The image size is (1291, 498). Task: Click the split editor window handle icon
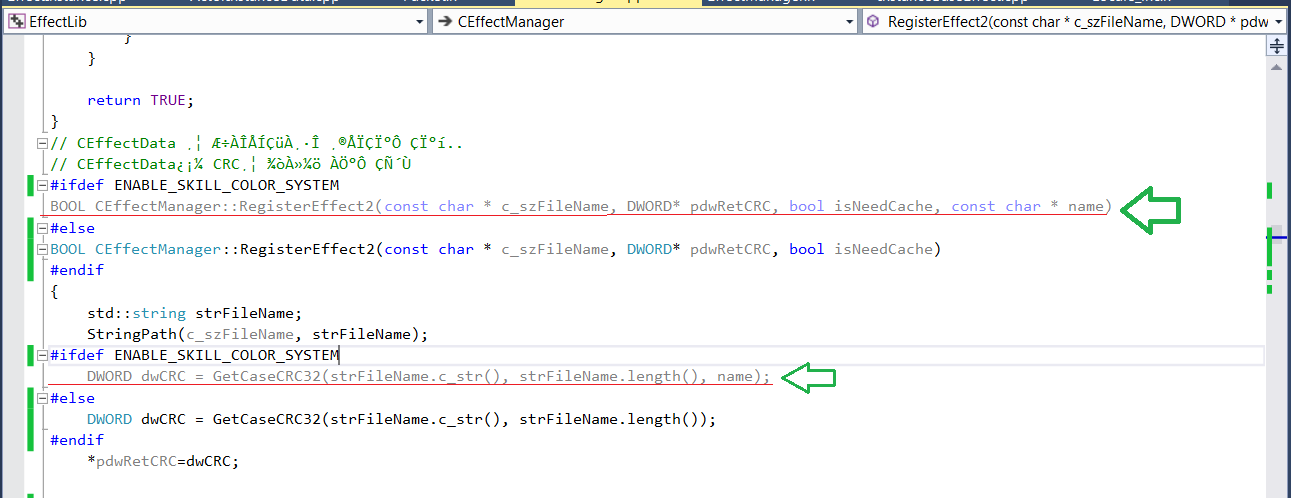tap(1277, 46)
